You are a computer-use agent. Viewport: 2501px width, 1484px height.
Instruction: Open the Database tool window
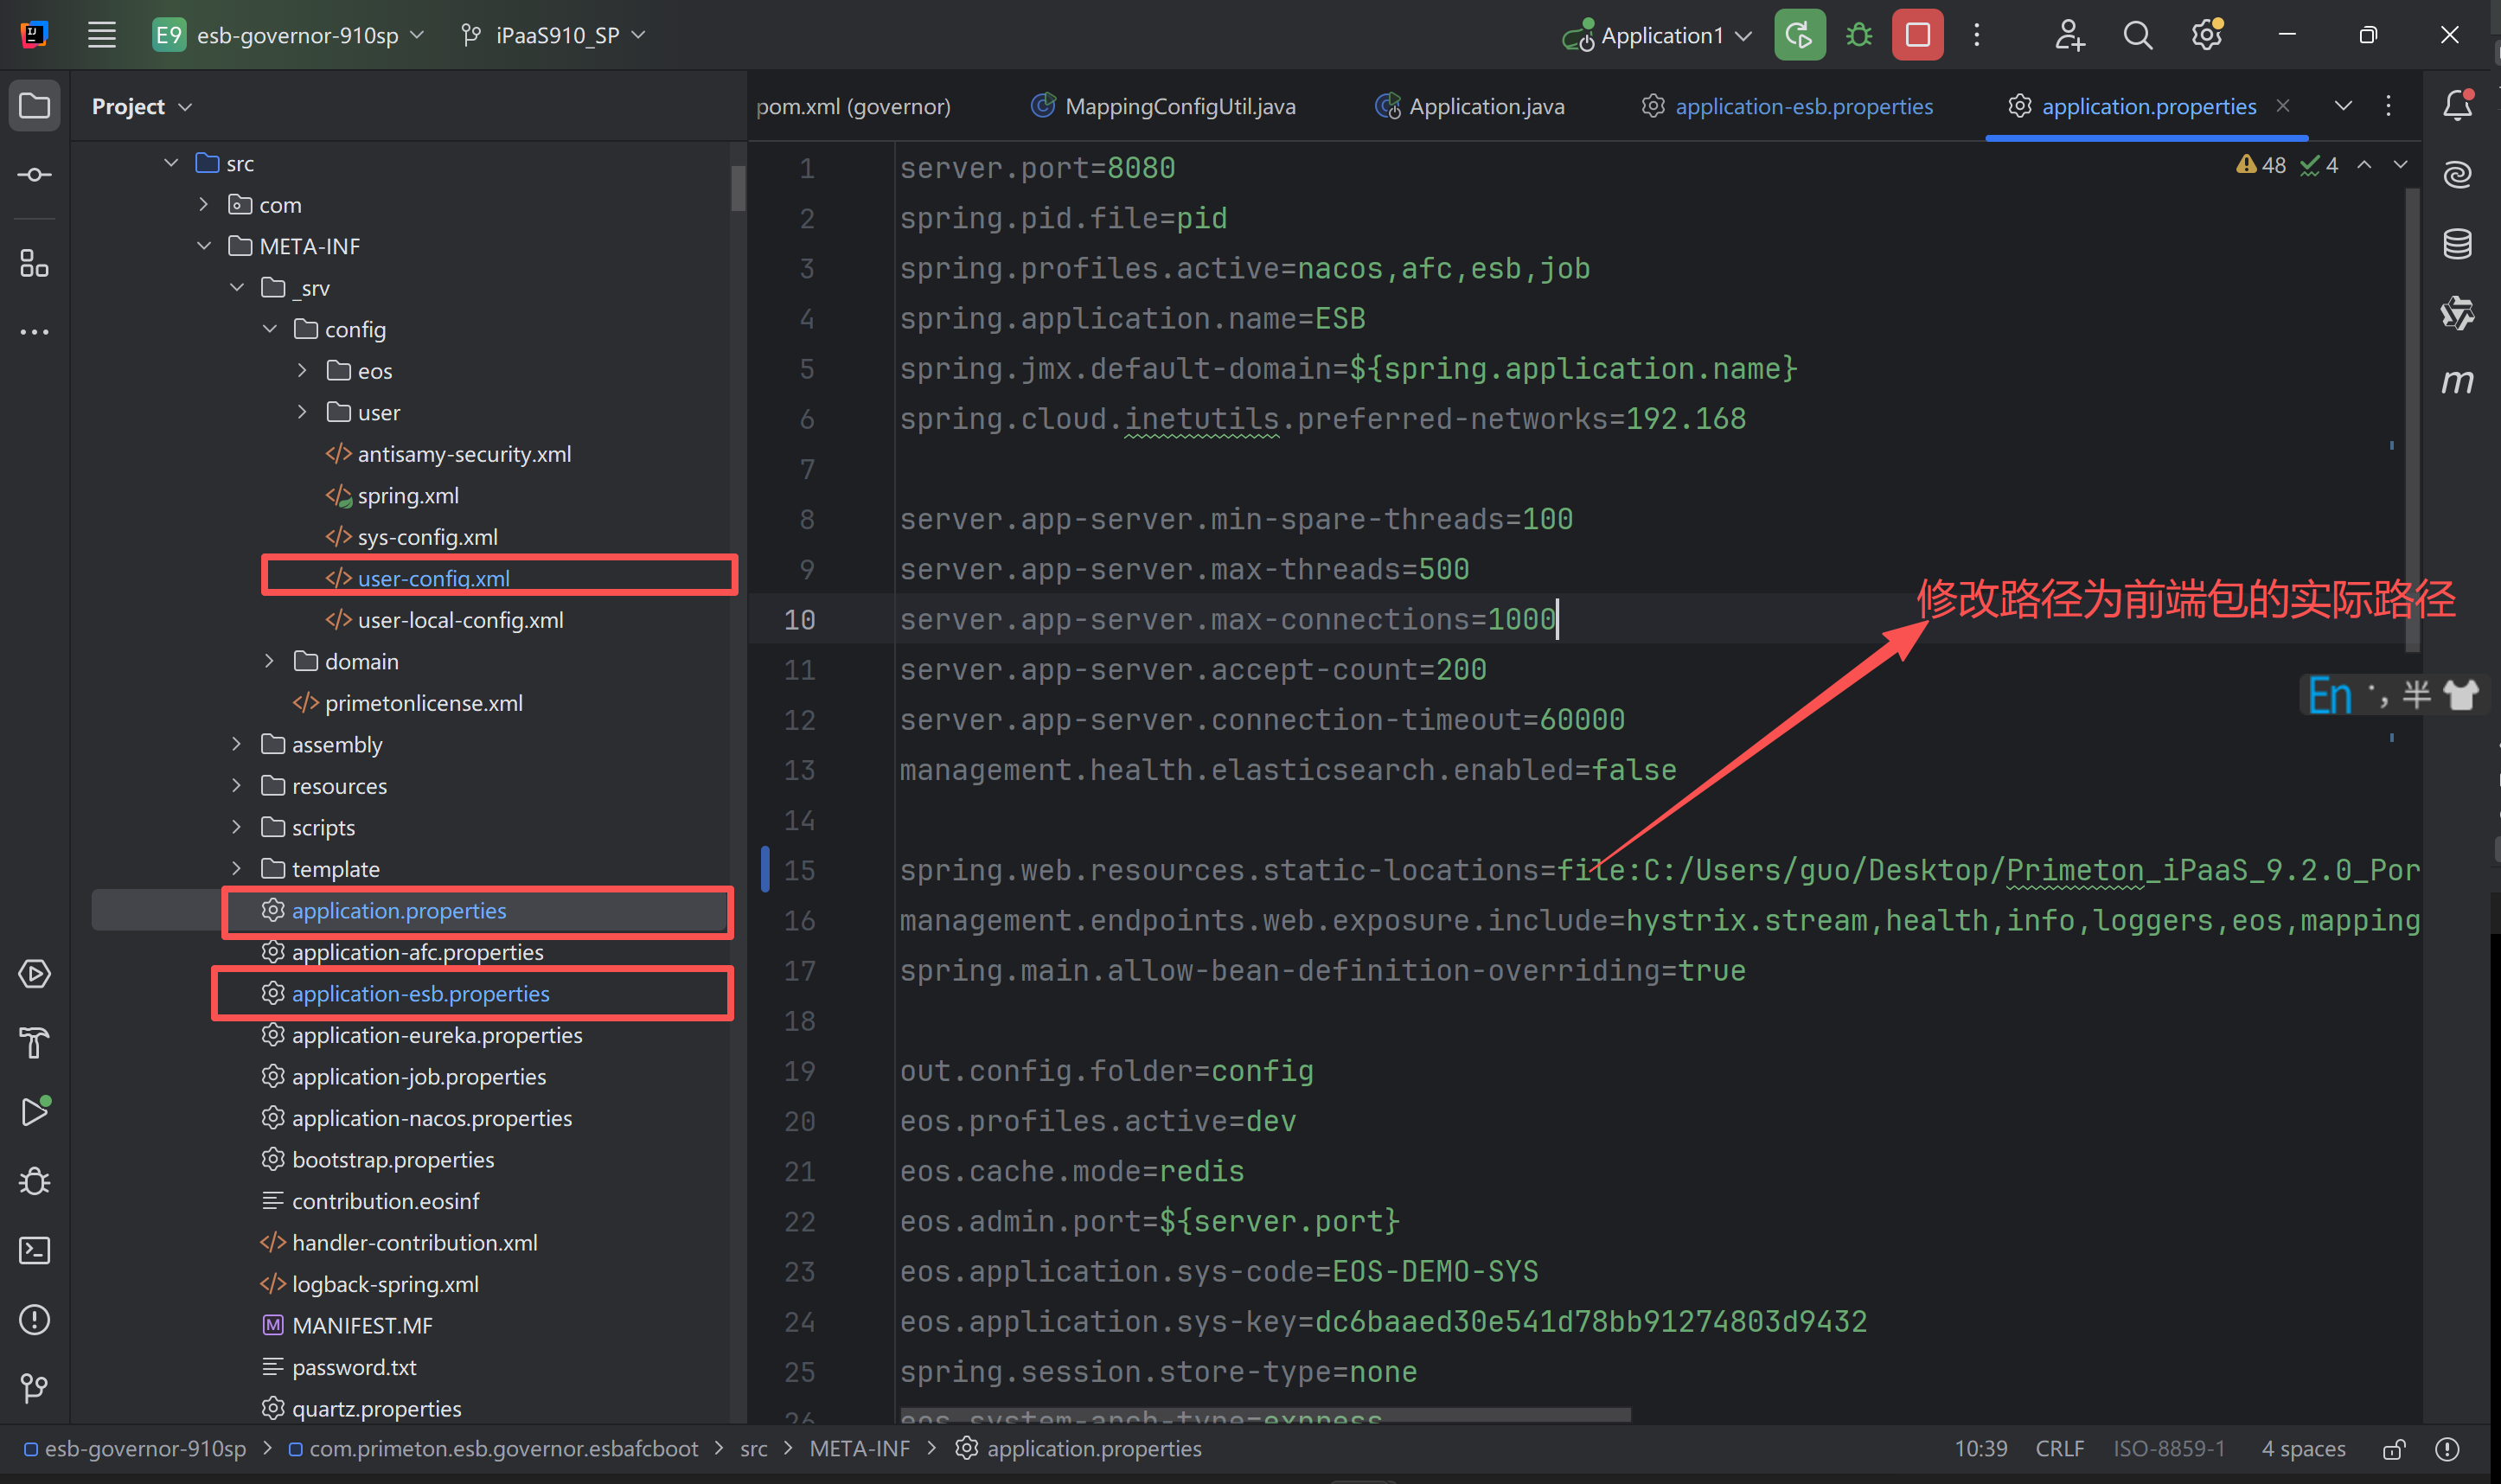pos(2457,244)
